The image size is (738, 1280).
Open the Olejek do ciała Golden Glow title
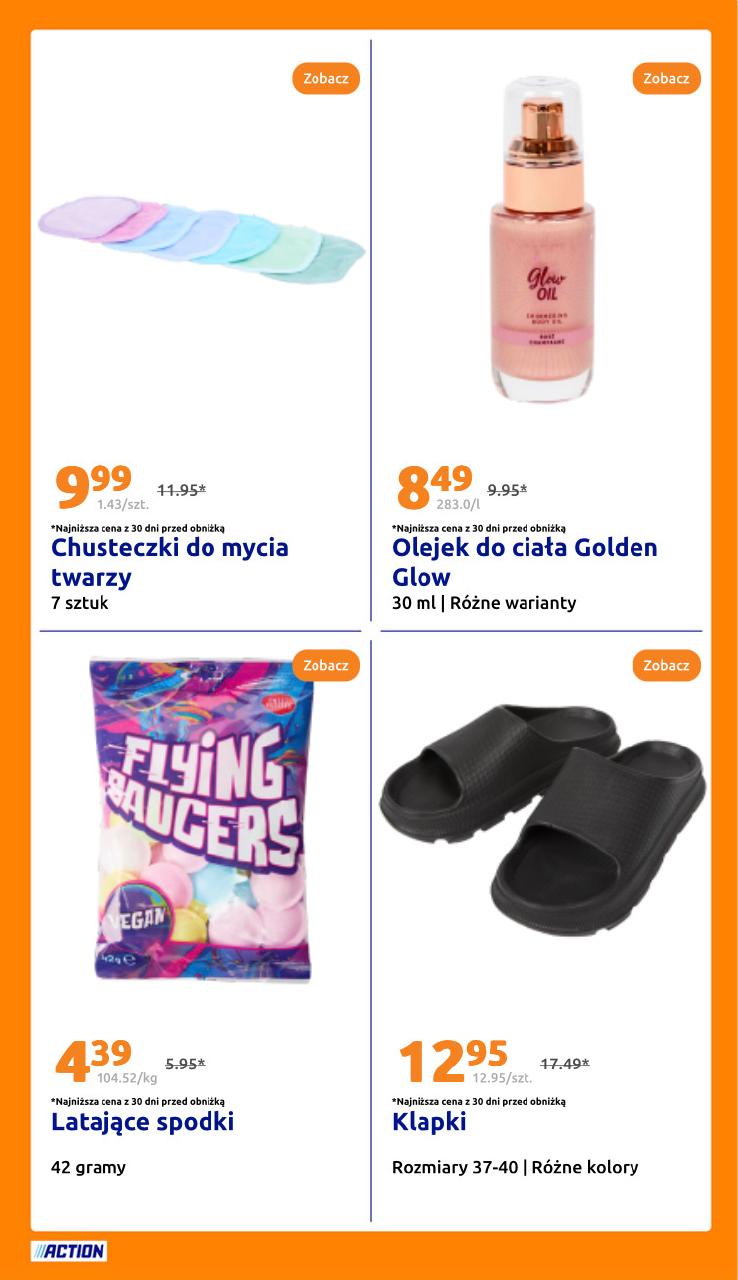[x=525, y=562]
